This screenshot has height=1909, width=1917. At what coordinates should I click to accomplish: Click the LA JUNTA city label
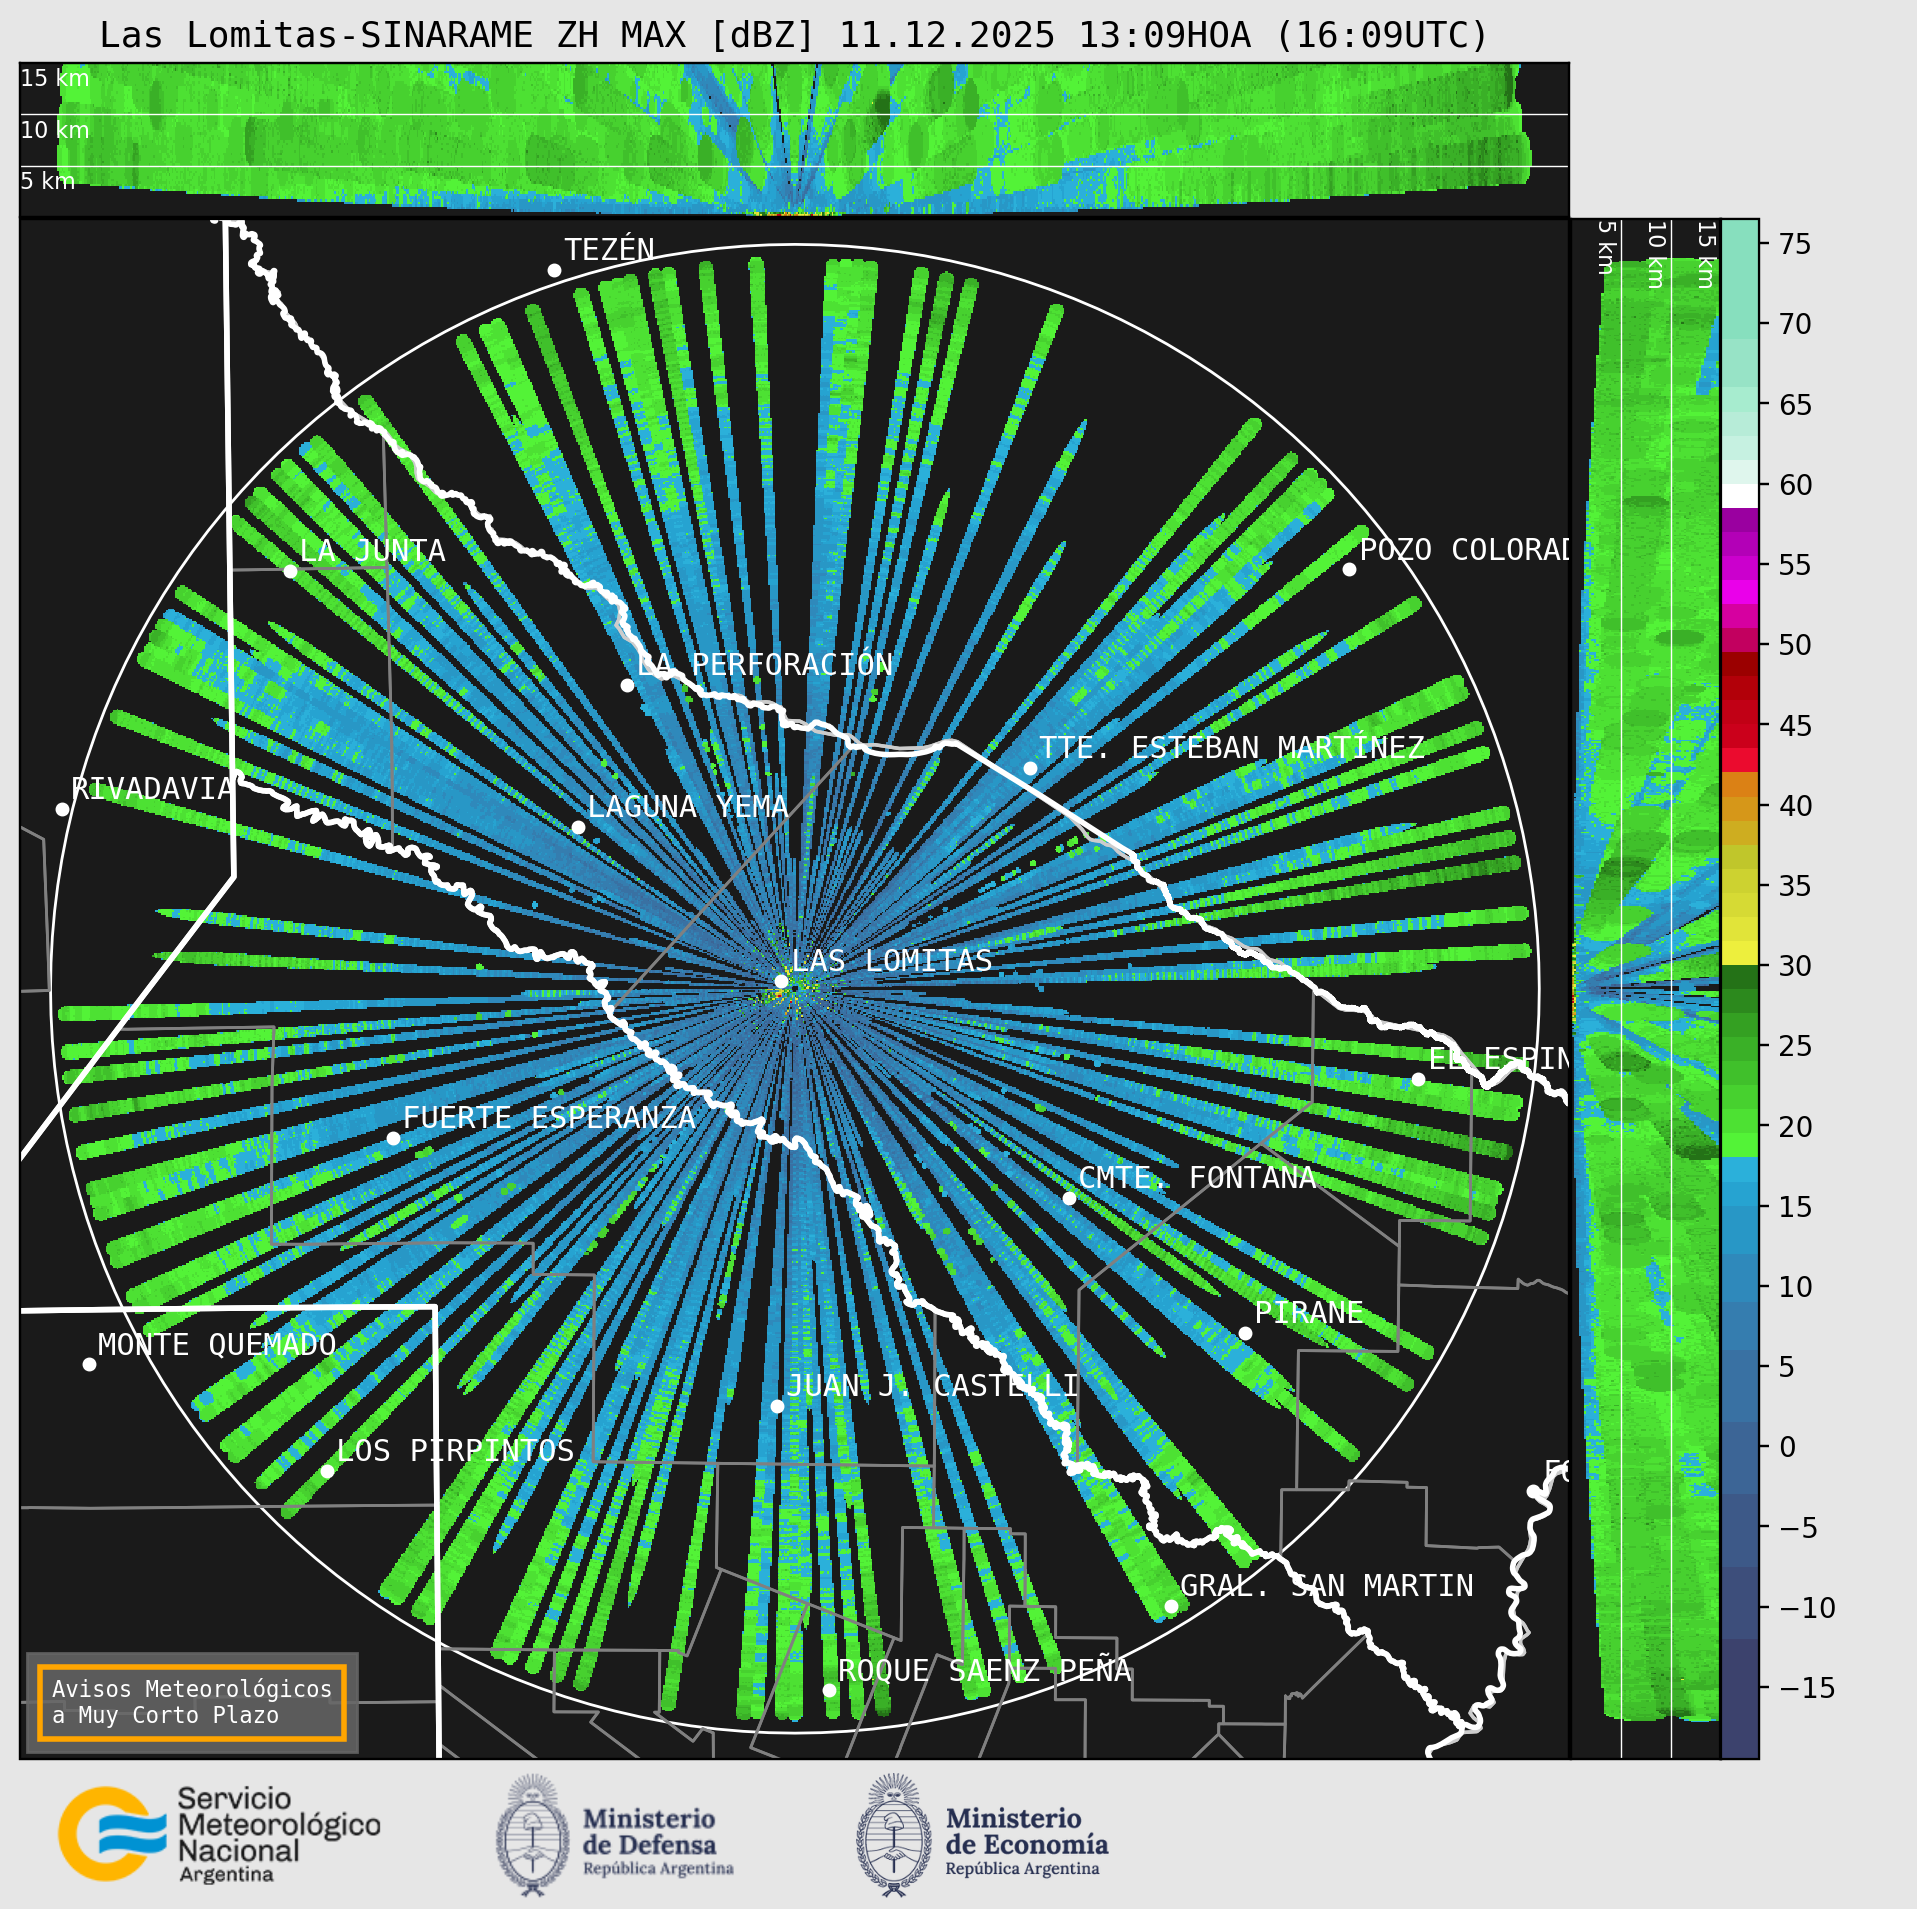click(372, 550)
